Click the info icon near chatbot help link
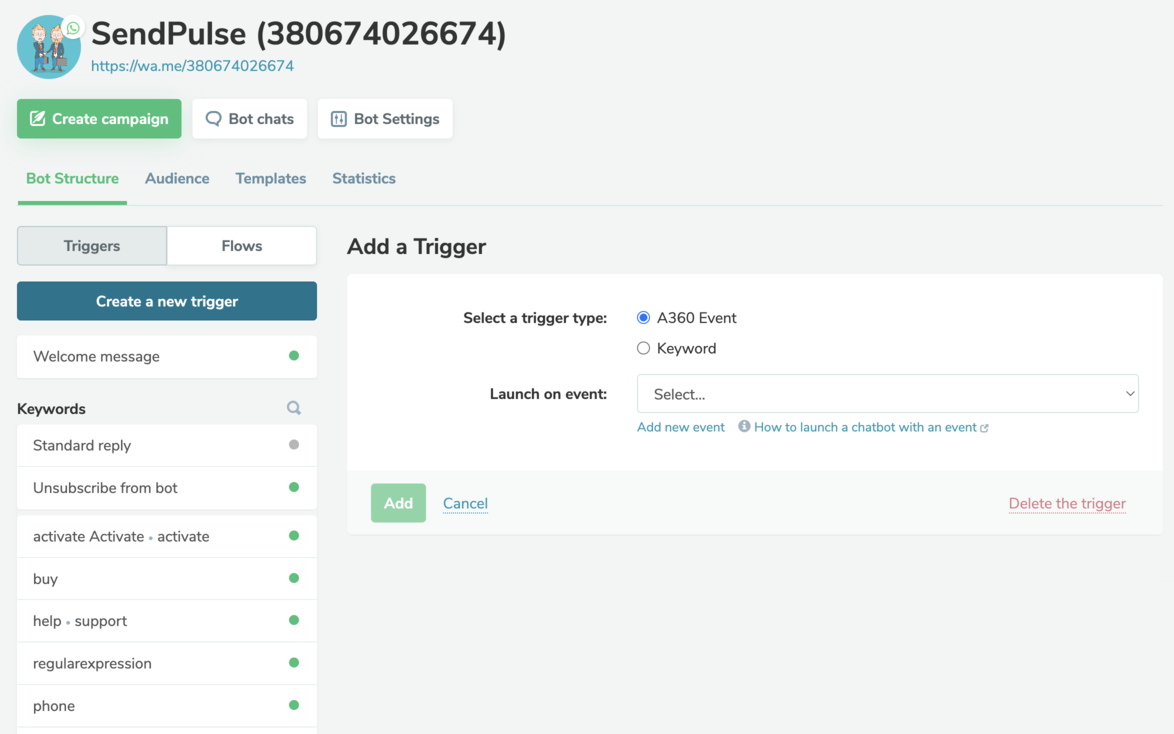Image resolution: width=1174 pixels, height=734 pixels. [x=744, y=427]
